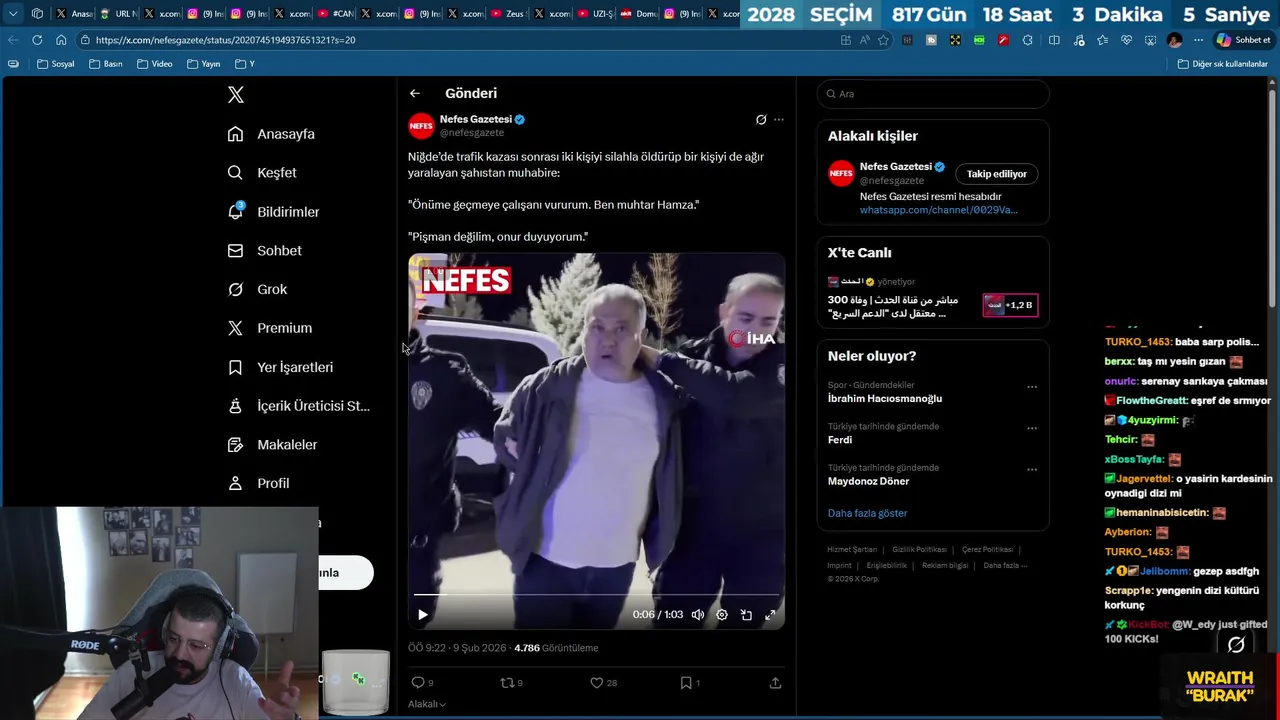This screenshot has width=1280, height=720.
Task: Open Sohbet et Copilot button
Action: (1242, 40)
